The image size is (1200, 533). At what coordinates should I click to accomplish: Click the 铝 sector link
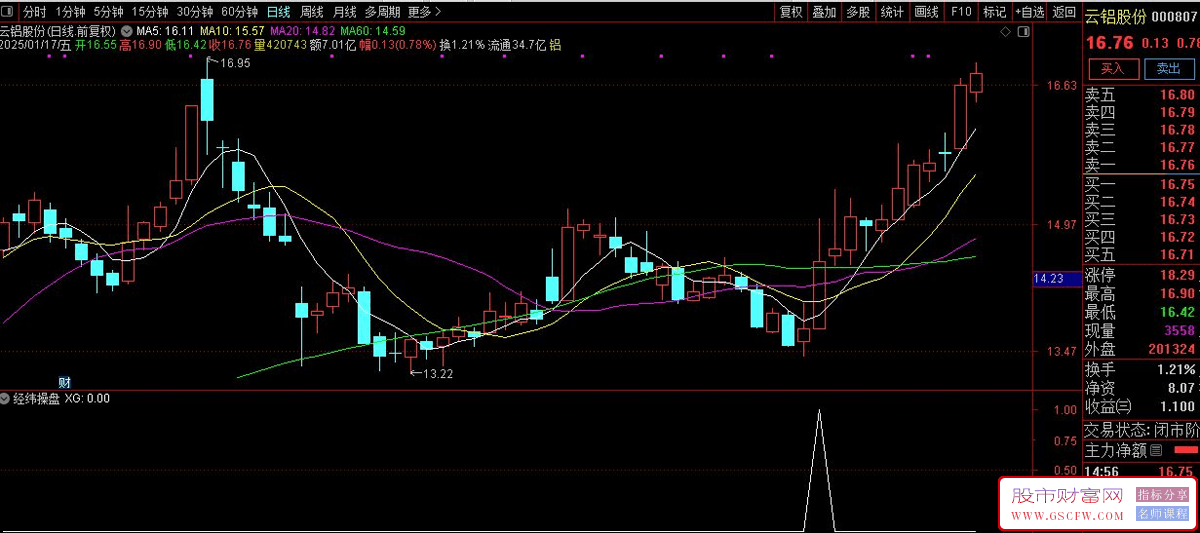tap(555, 45)
